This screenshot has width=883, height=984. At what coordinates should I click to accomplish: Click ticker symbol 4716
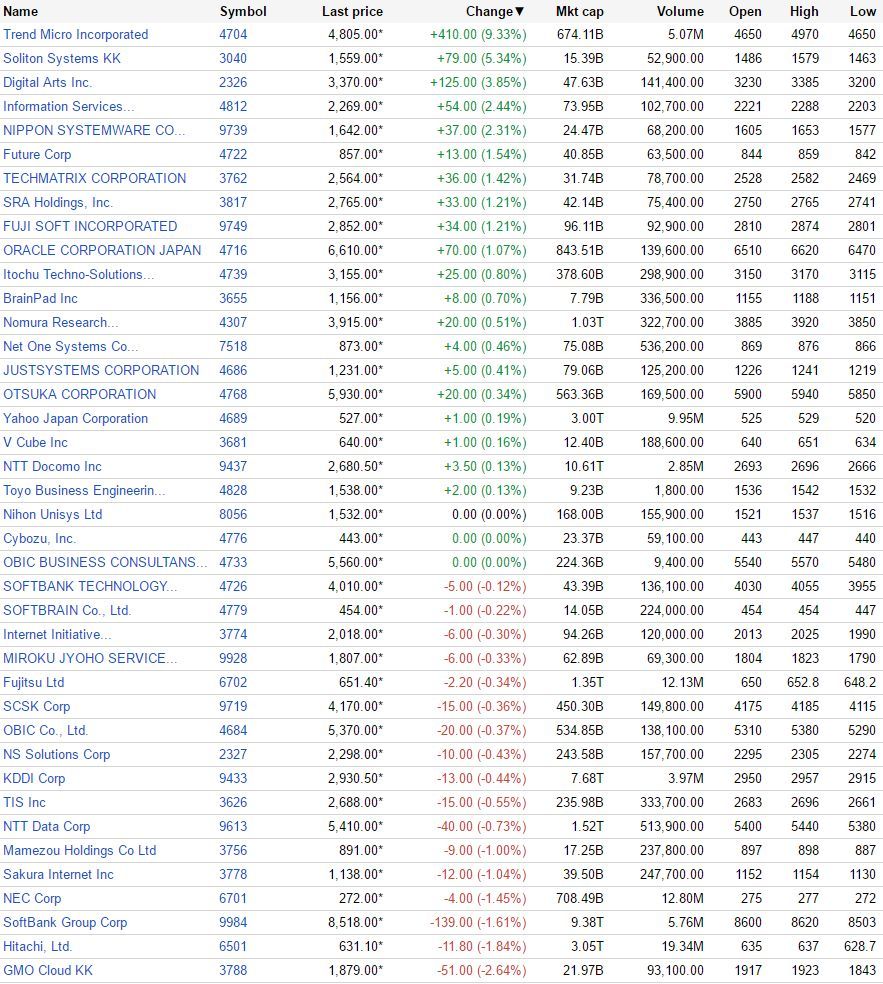pyautogui.click(x=233, y=250)
